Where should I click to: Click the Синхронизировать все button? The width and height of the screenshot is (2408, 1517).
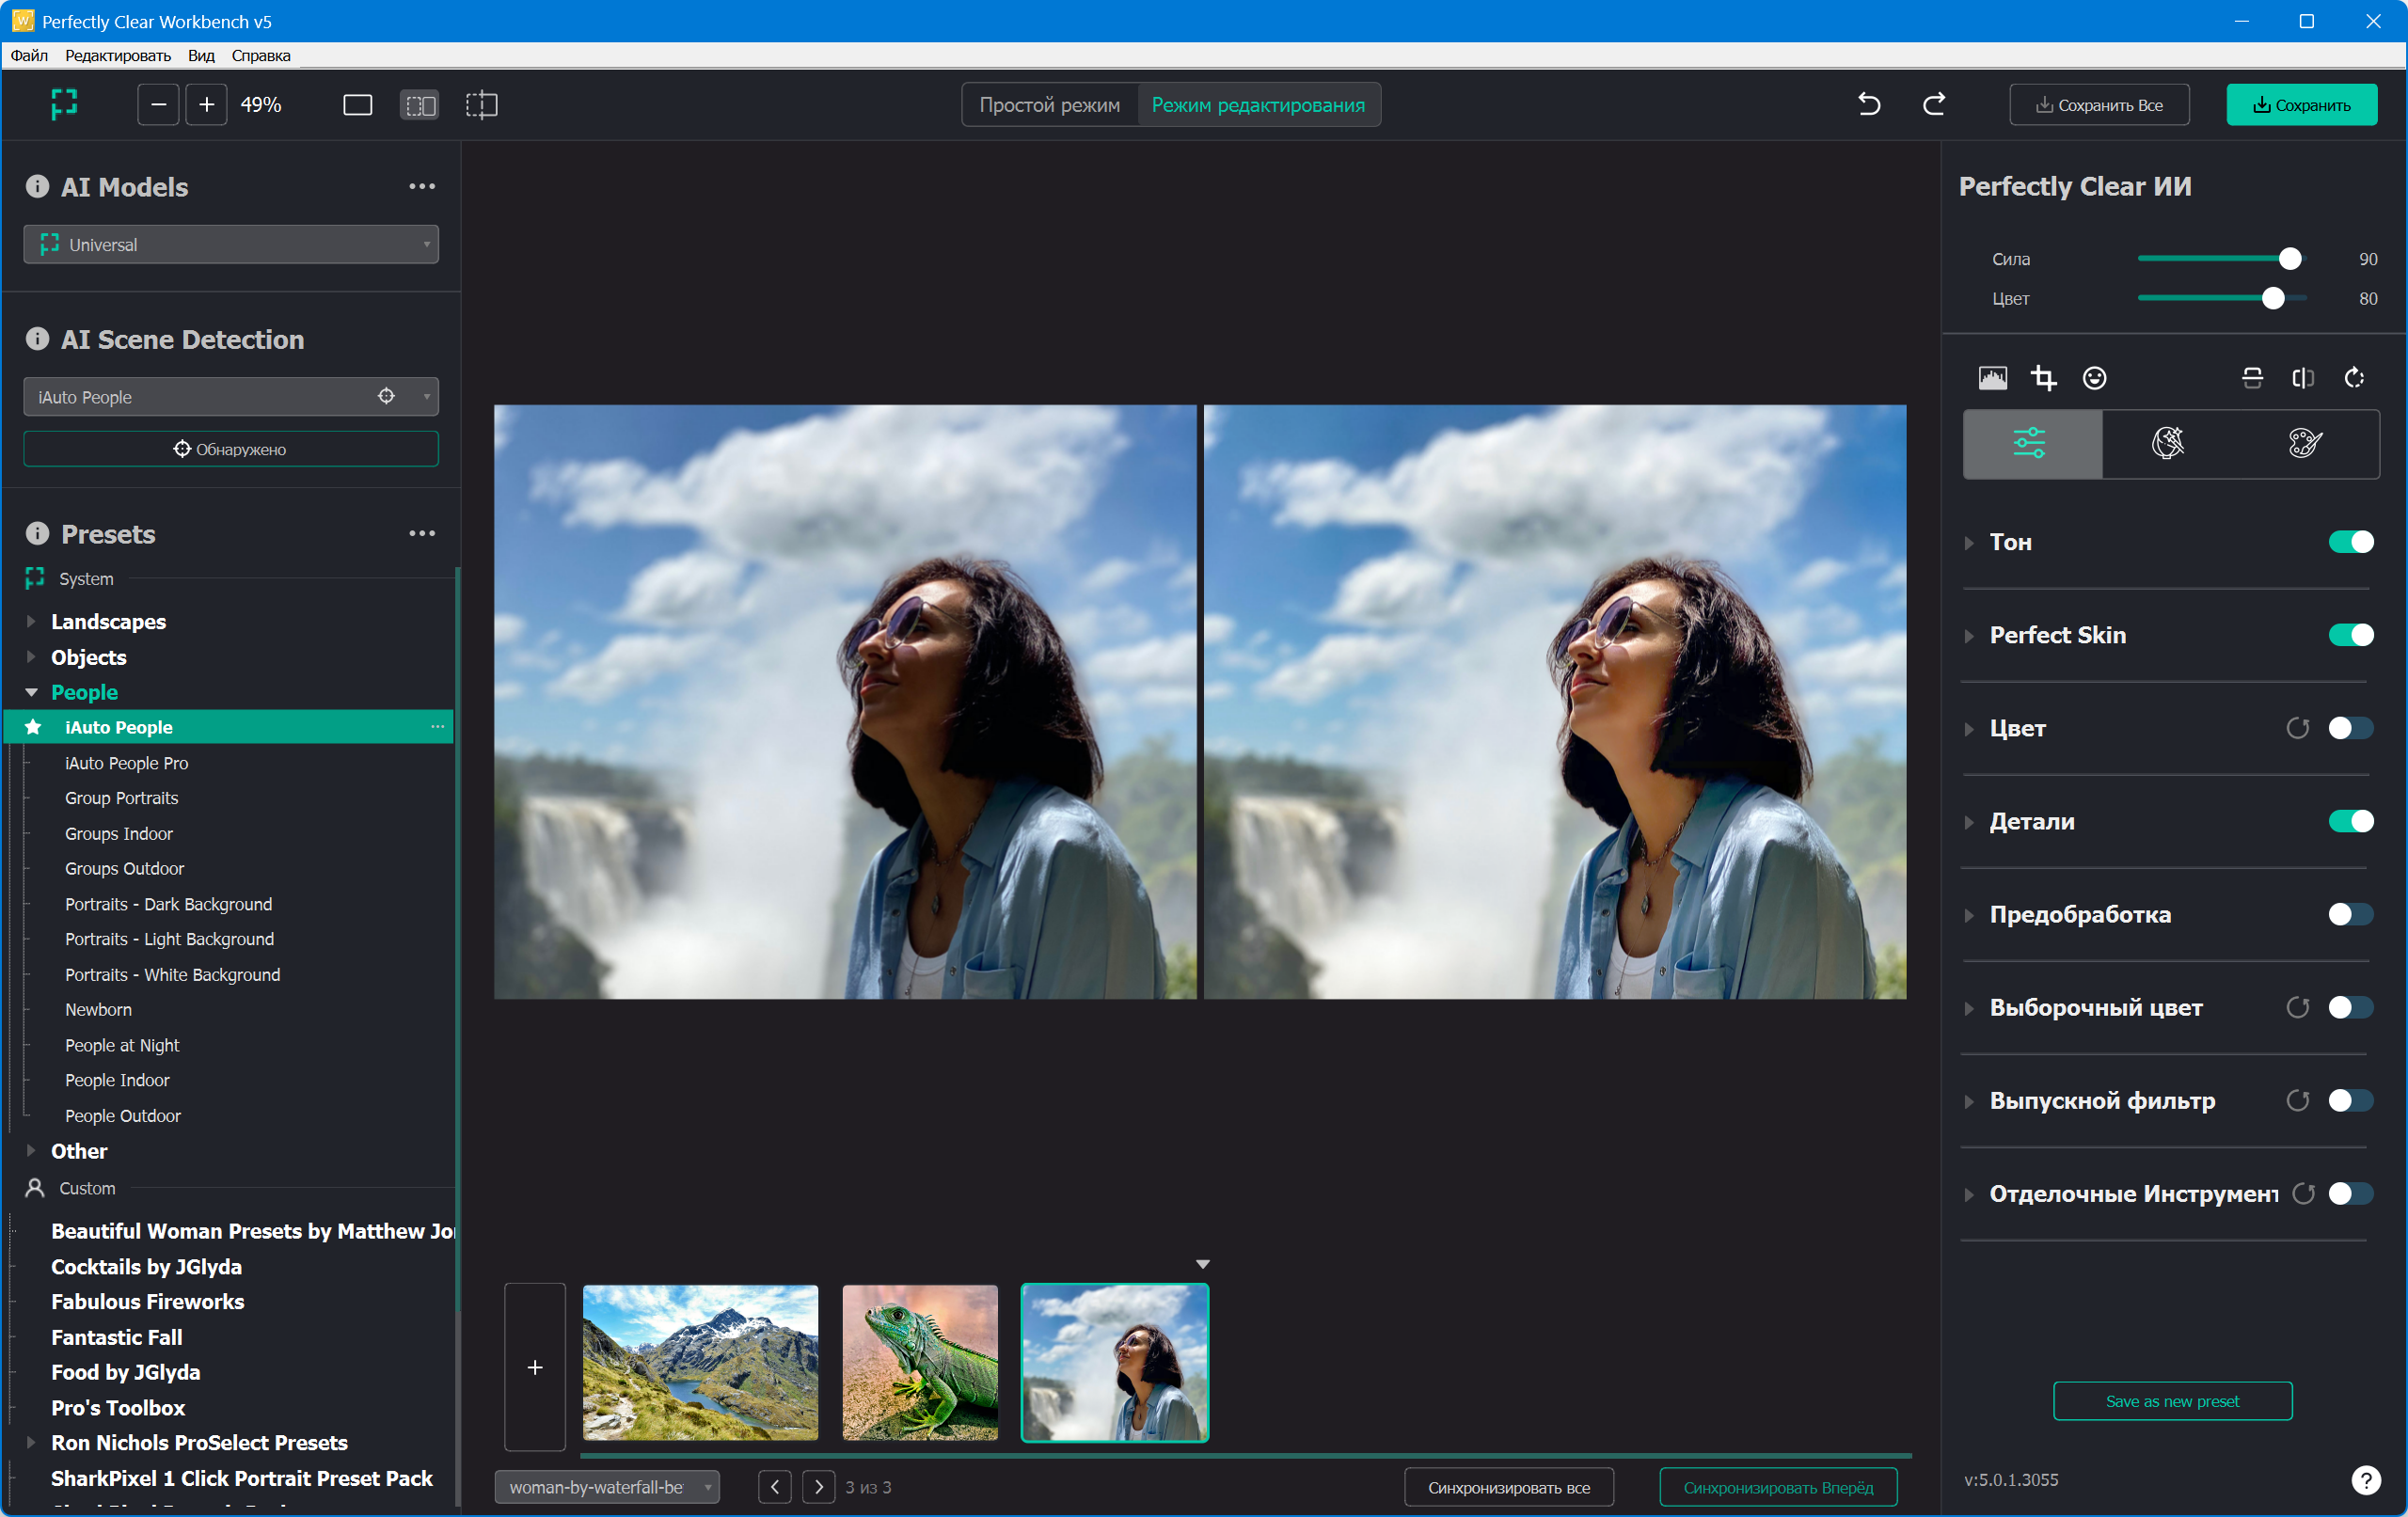pyautogui.click(x=1508, y=1487)
